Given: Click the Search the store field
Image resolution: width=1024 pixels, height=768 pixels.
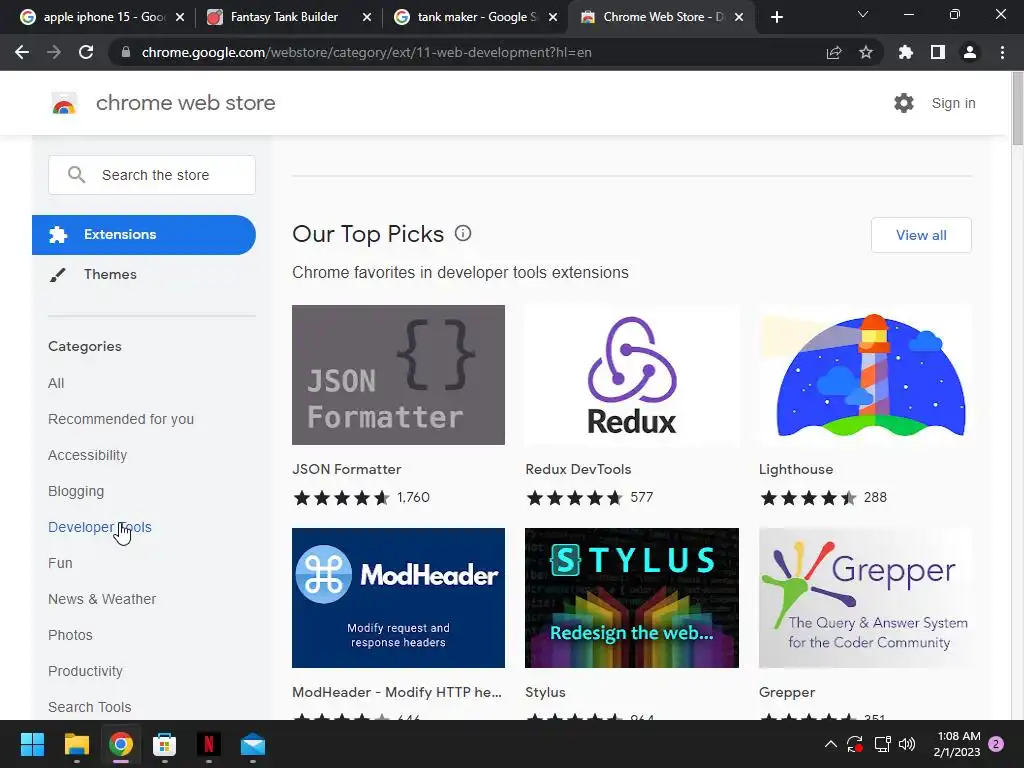Looking at the screenshot, I should (152, 175).
